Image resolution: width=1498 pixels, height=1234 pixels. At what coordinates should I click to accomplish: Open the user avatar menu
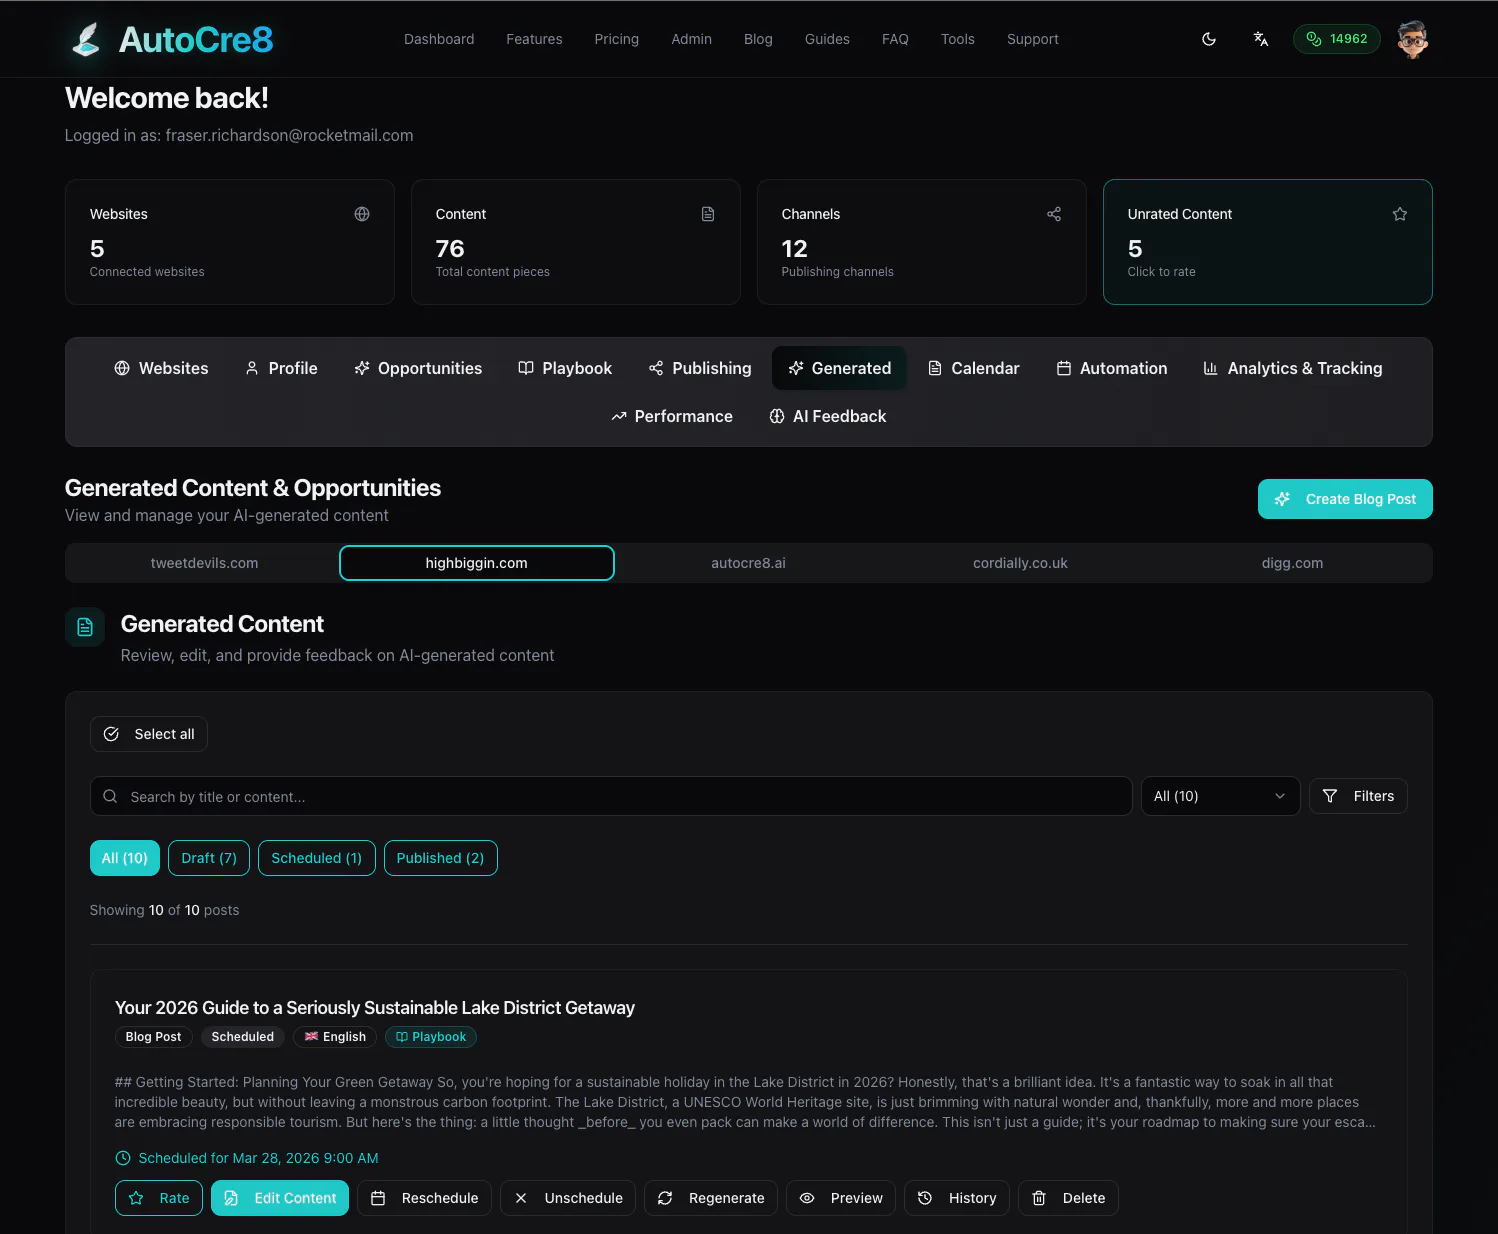(1412, 39)
